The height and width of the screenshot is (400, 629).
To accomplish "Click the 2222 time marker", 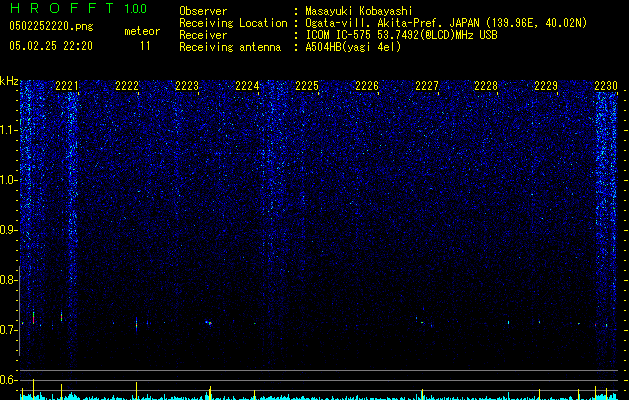I will 127,86.
